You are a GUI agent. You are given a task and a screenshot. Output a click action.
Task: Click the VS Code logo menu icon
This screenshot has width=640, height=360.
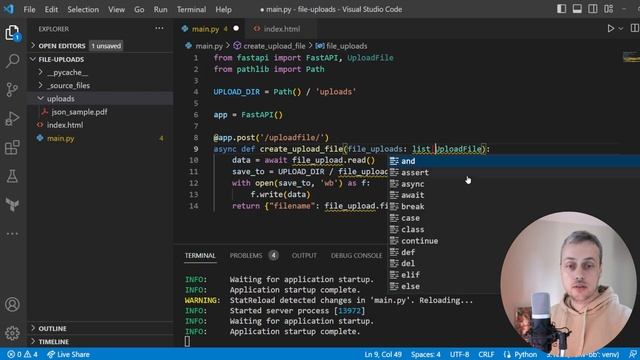[x=9, y=9]
